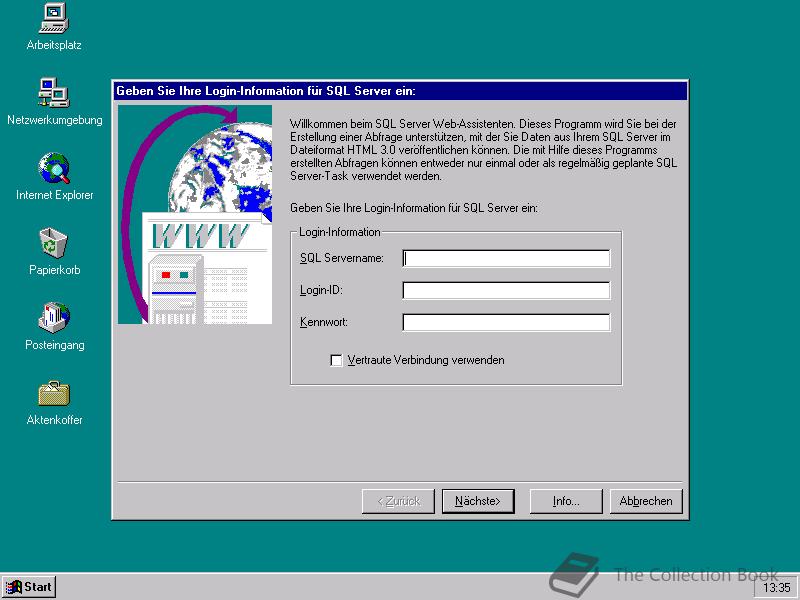This screenshot has width=800, height=600.
Task: Click the WWW globe illustration in wizard
Action: tap(195, 214)
